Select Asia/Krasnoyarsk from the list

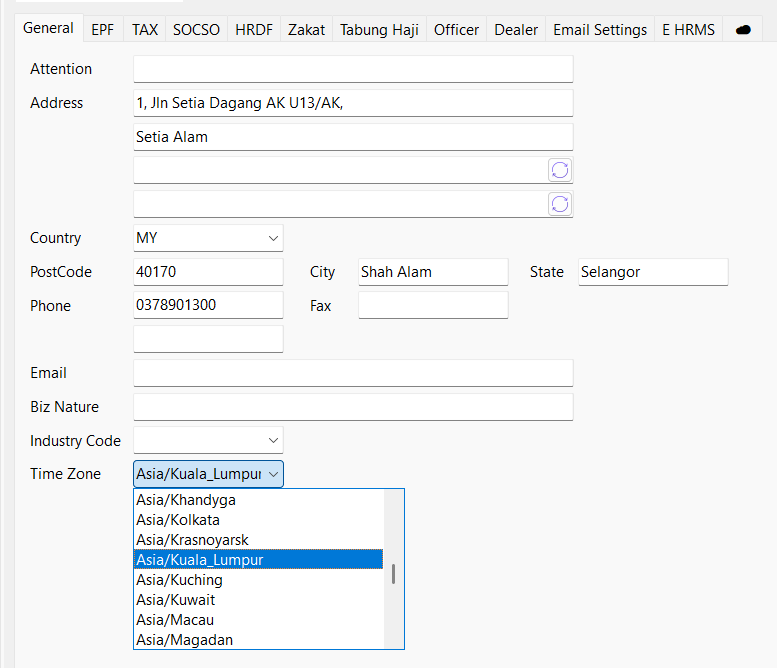point(192,540)
